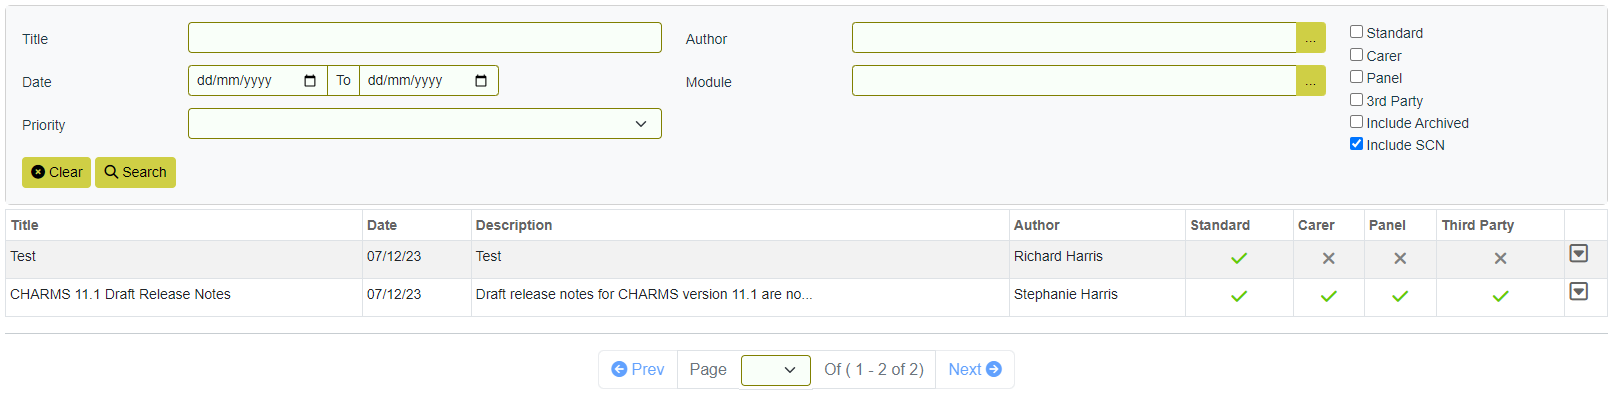
Task: Sort by the Date column header
Action: click(382, 225)
